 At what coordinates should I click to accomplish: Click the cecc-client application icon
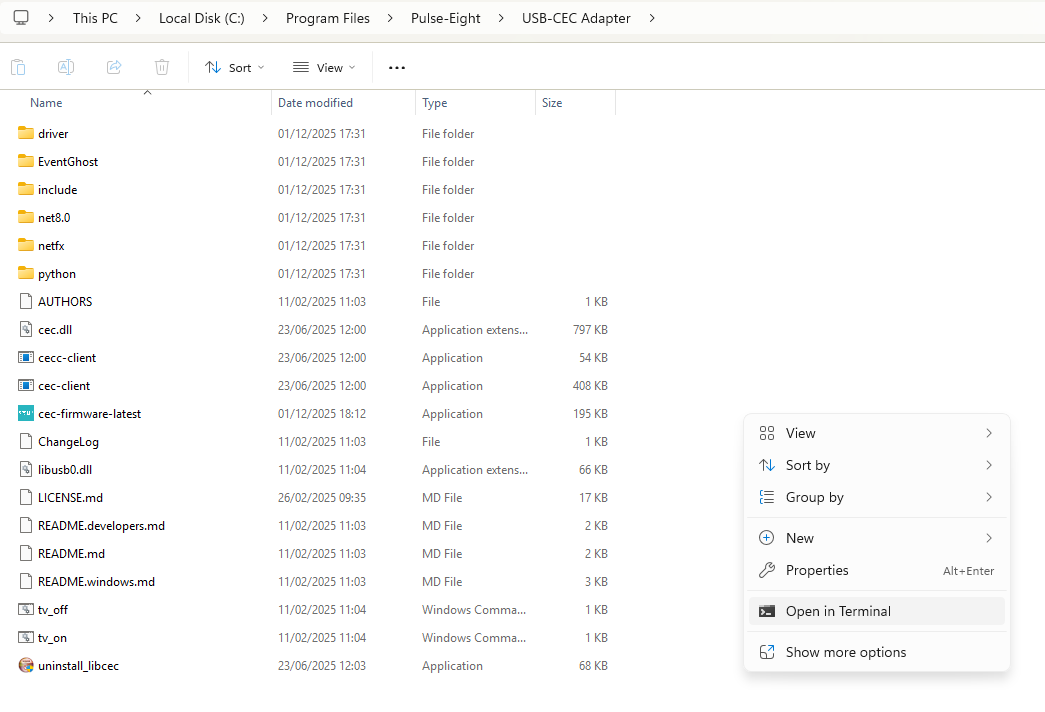pos(26,357)
